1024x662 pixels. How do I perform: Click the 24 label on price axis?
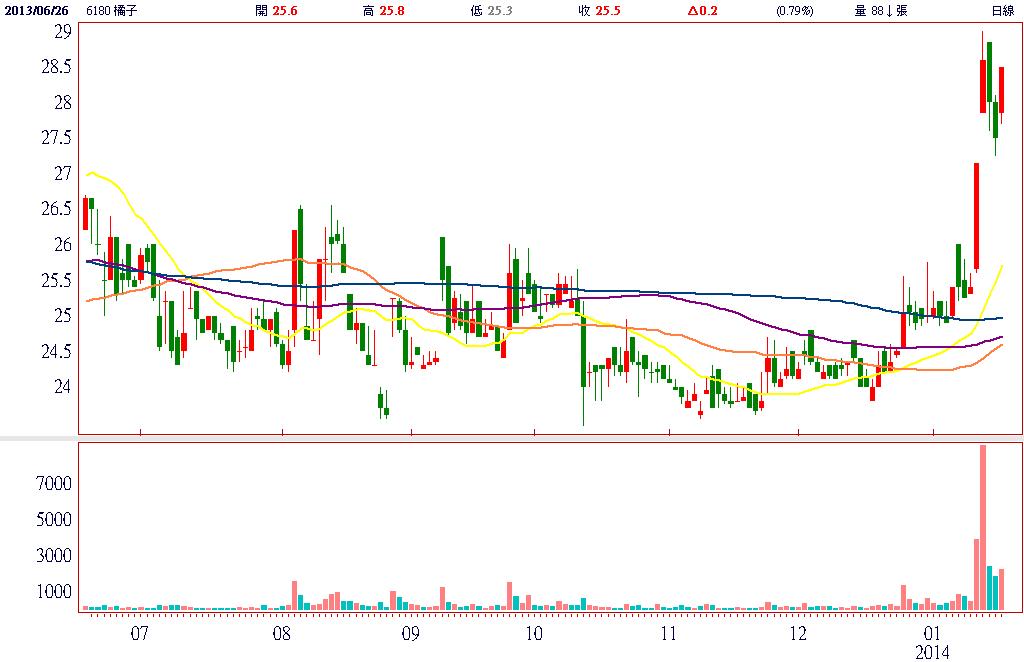[63, 387]
